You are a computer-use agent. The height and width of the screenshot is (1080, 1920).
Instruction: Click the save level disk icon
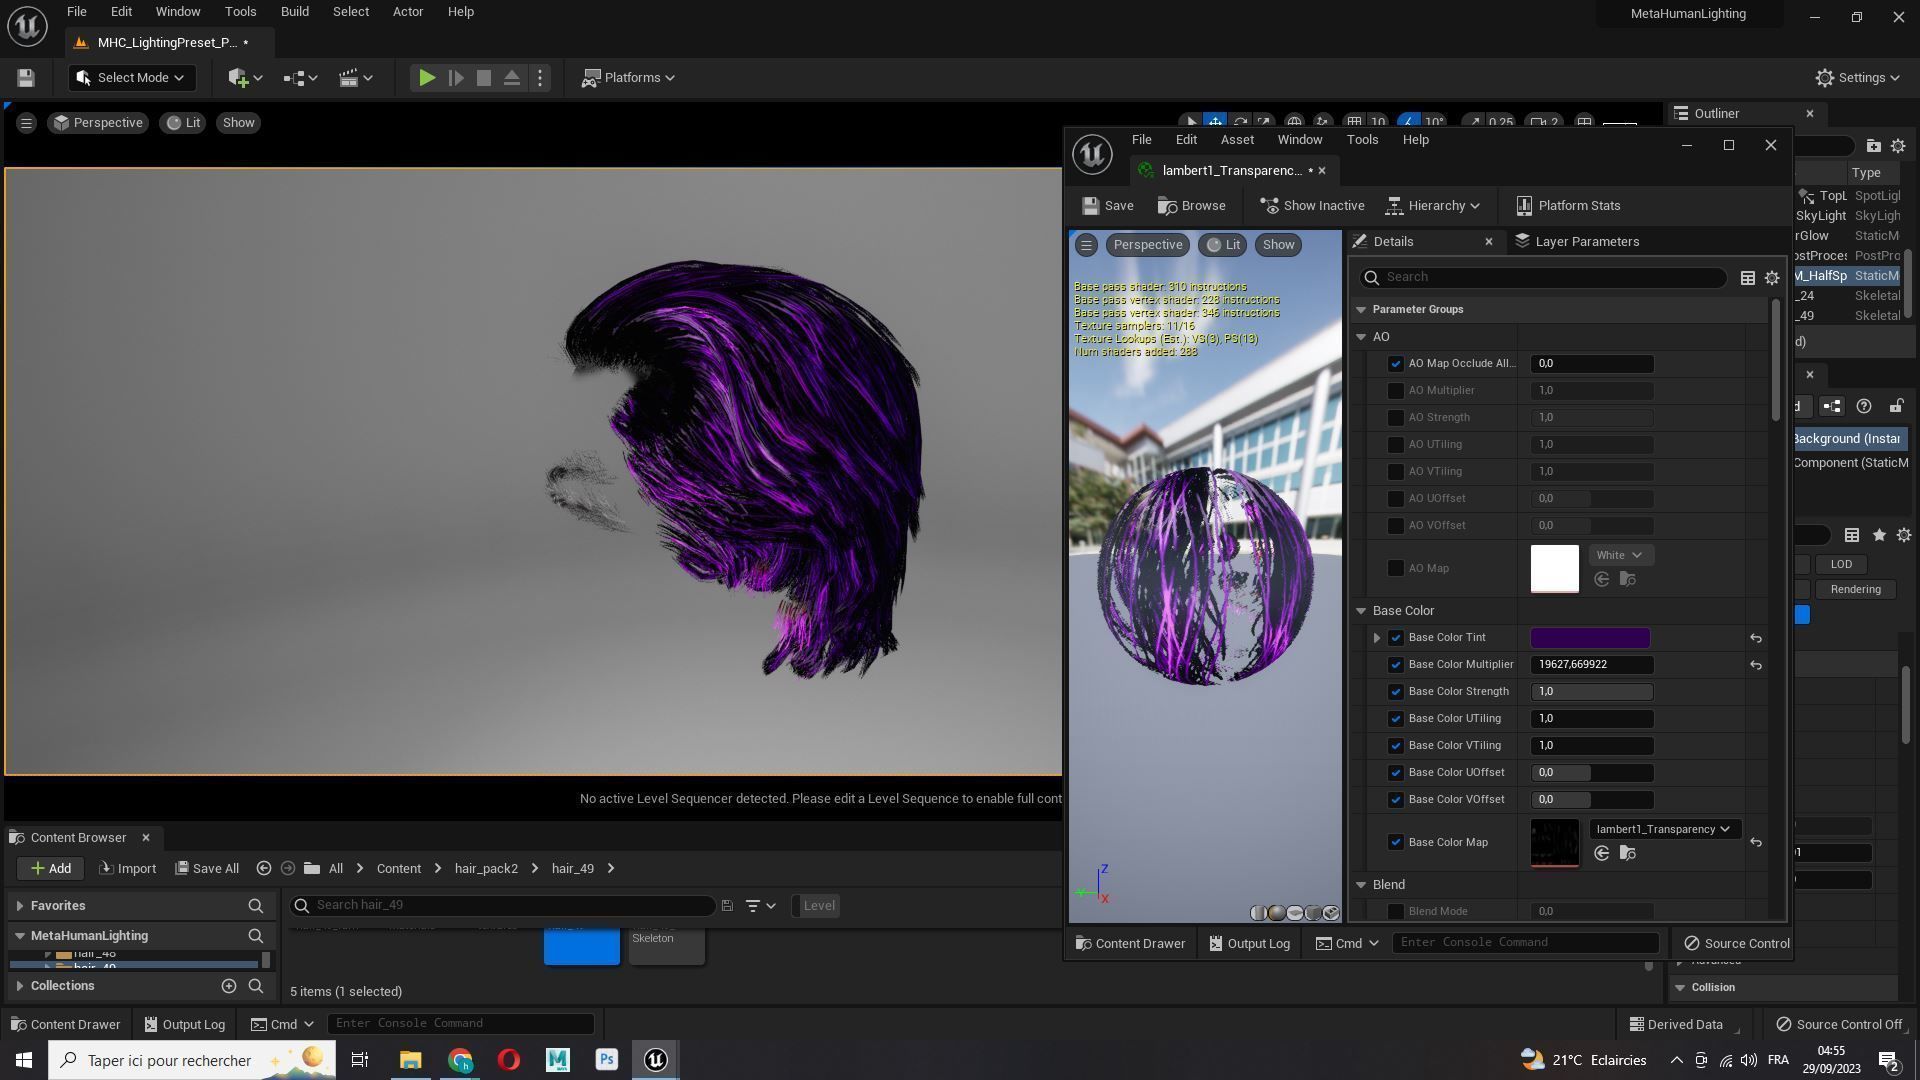[x=26, y=78]
